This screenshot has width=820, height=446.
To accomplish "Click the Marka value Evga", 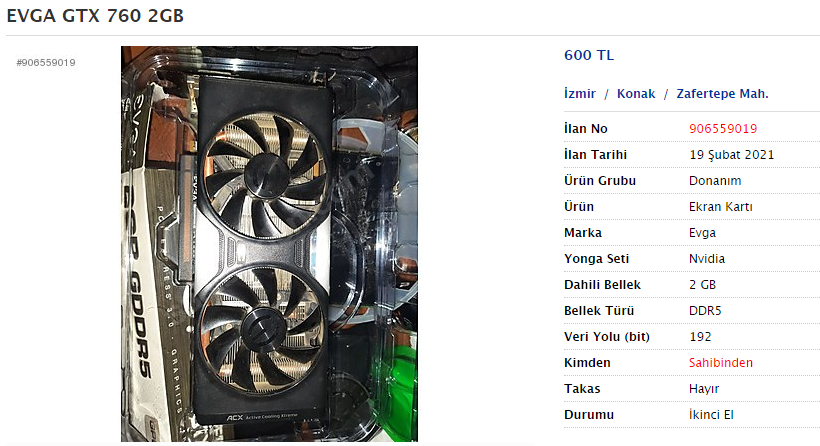I will click(702, 233).
